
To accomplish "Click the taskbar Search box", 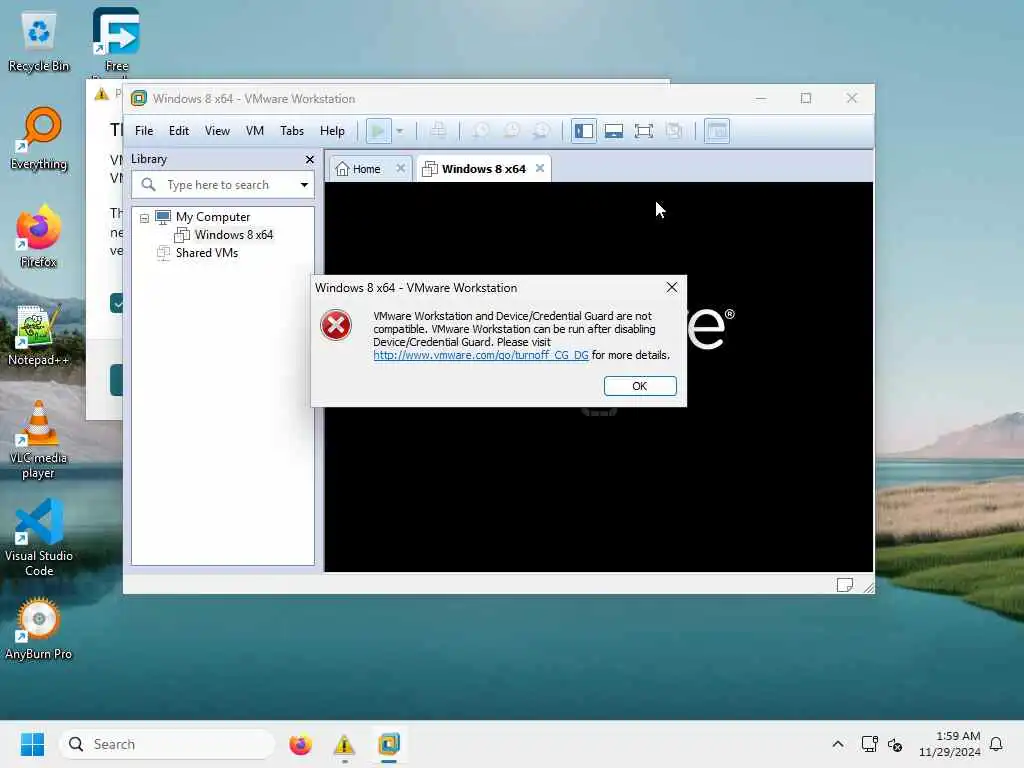I will (167, 744).
